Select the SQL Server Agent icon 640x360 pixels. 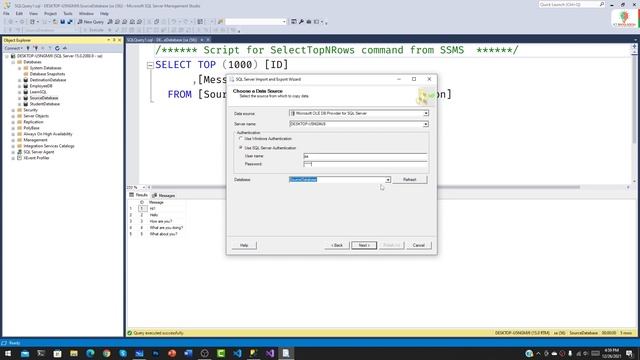click(19, 152)
